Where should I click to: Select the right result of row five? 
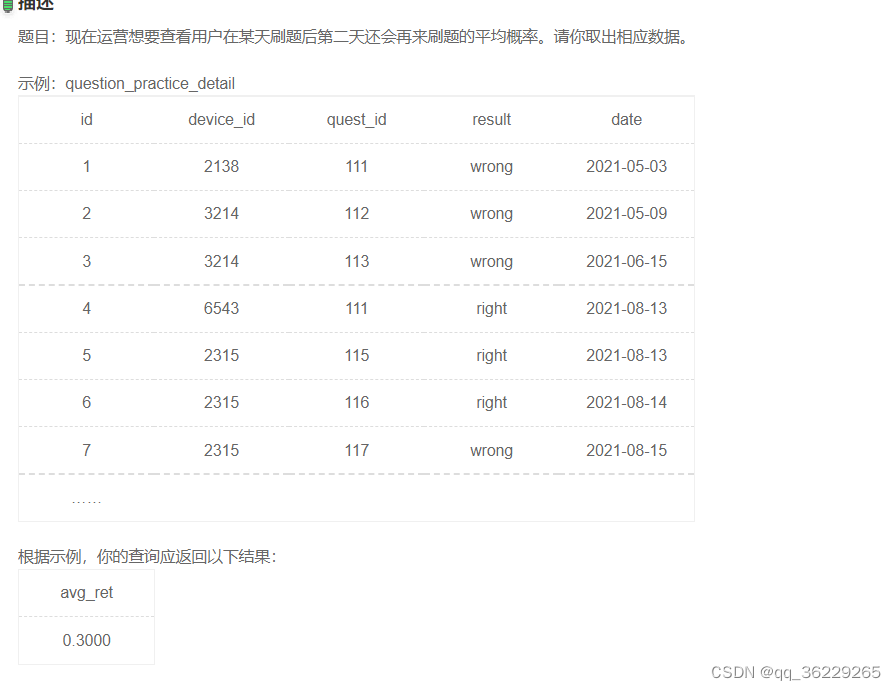point(491,355)
